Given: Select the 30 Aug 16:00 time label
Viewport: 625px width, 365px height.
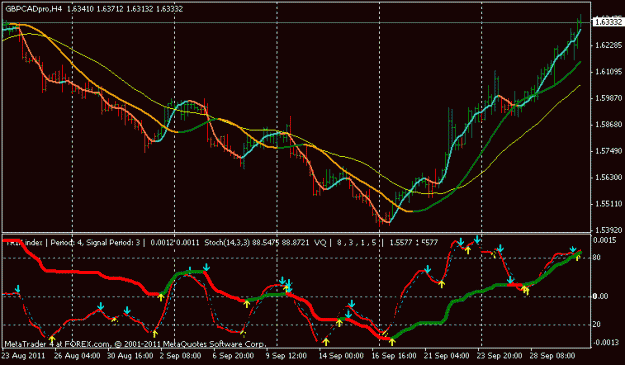Looking at the screenshot, I should [130, 355].
